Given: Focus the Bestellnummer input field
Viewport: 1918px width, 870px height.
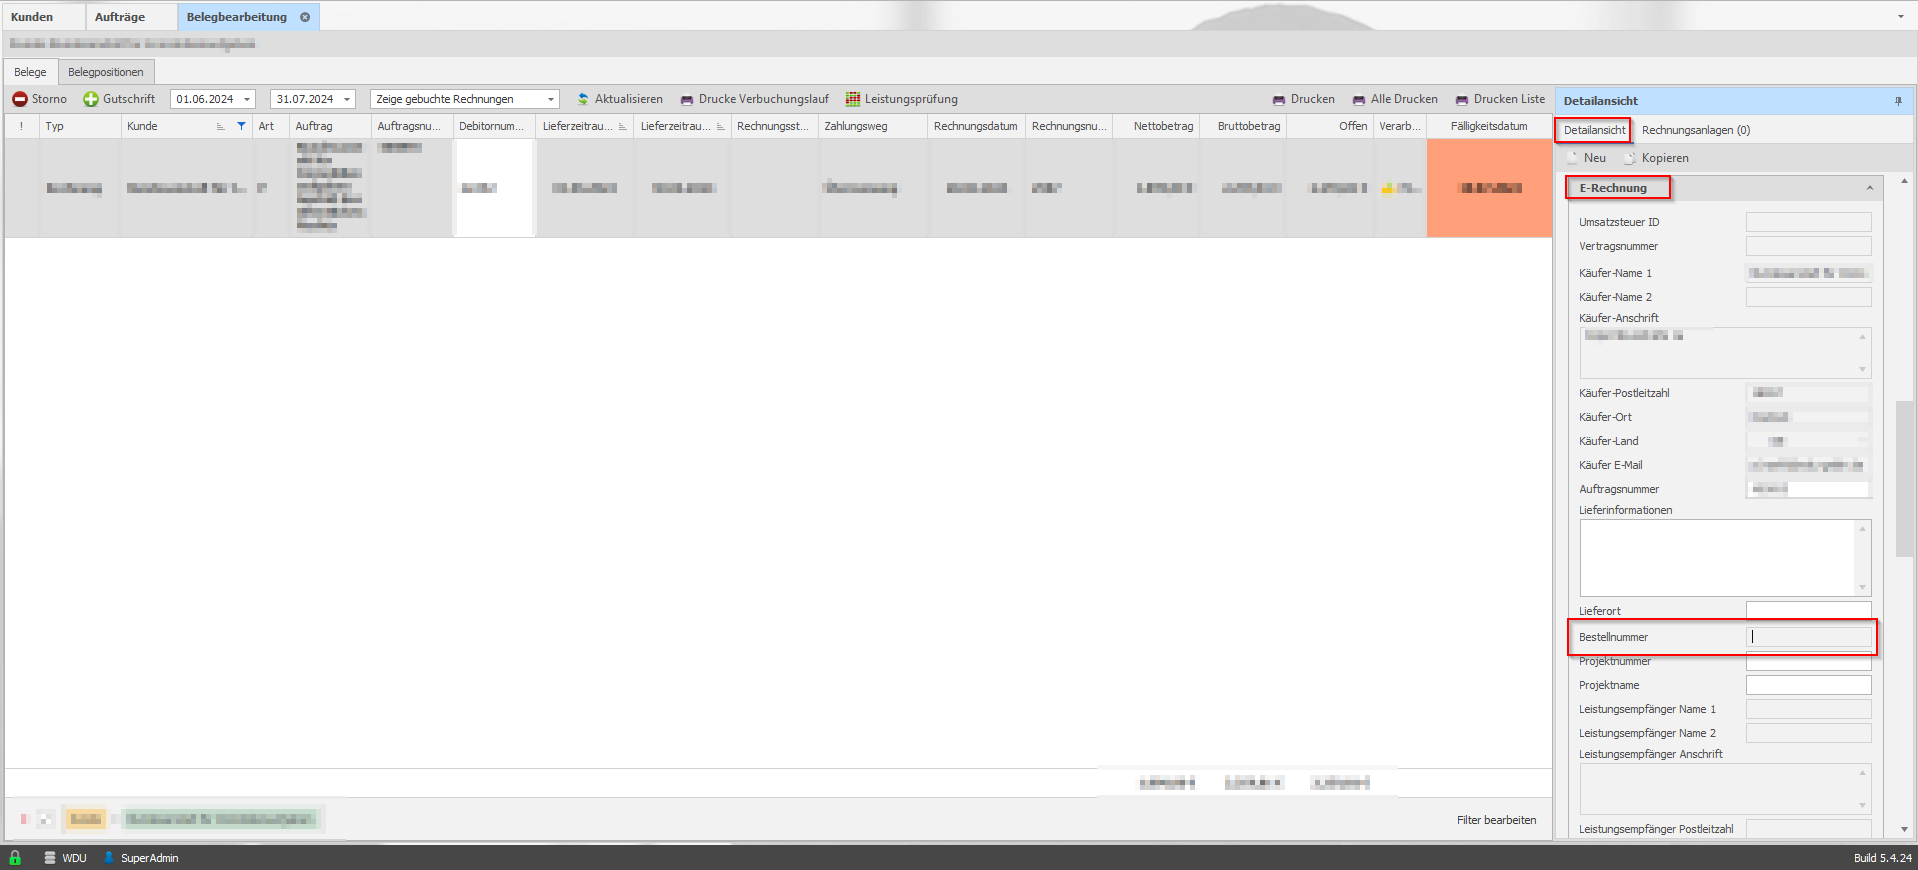Looking at the screenshot, I should pos(1808,637).
